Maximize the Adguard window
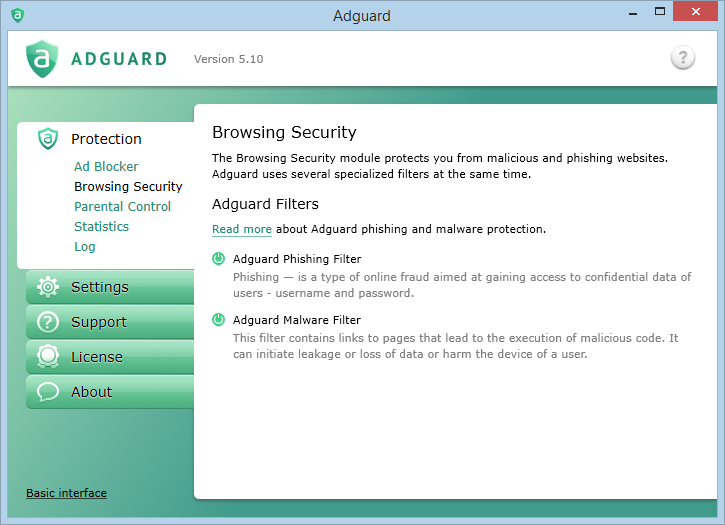 [660, 12]
